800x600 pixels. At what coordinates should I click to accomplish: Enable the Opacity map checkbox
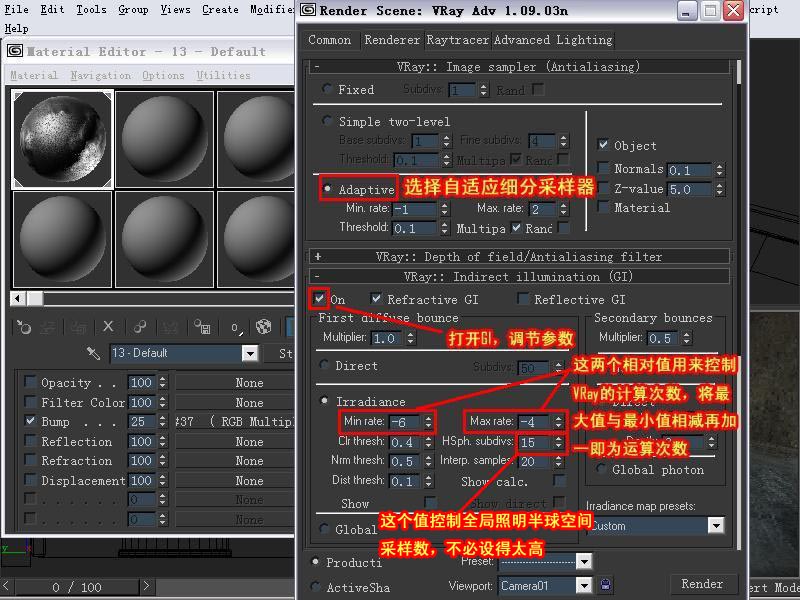point(31,382)
